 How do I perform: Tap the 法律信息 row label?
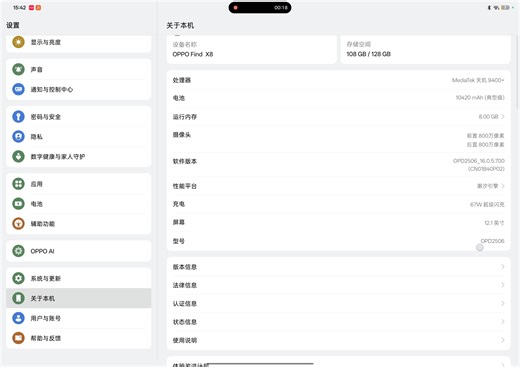(185, 285)
